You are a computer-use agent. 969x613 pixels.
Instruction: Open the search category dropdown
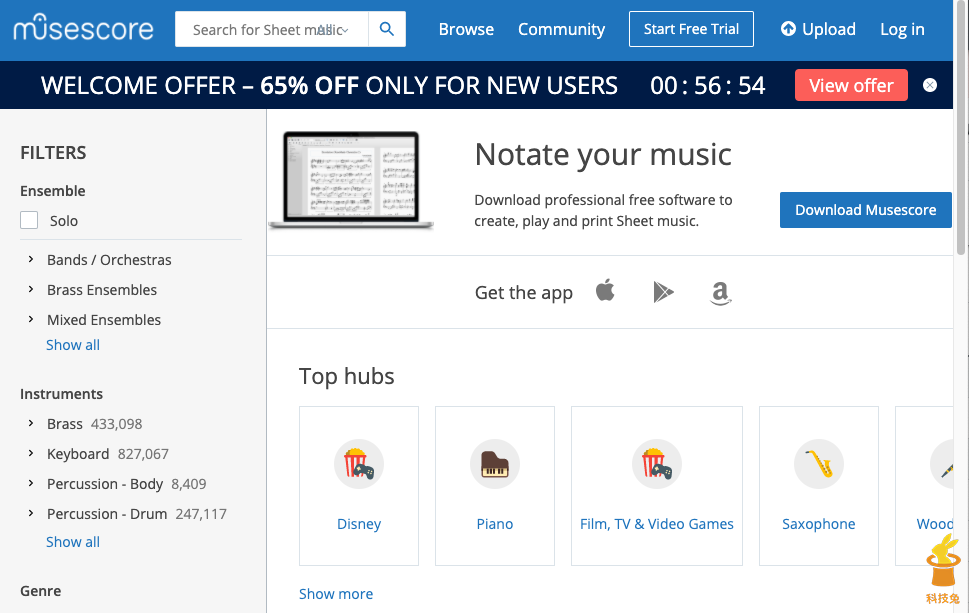coord(333,30)
